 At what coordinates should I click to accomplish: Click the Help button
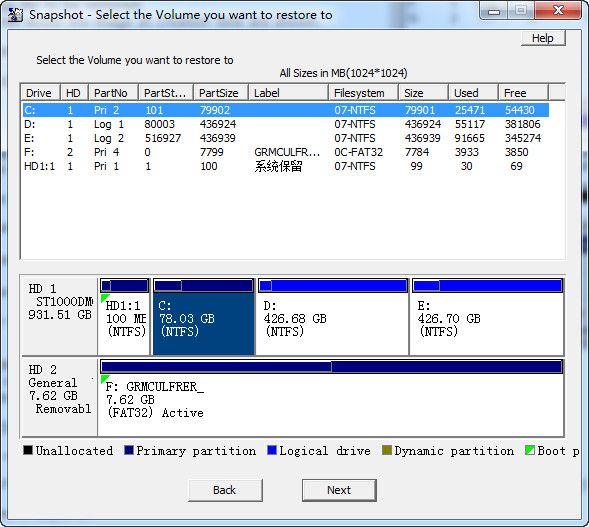click(543, 38)
